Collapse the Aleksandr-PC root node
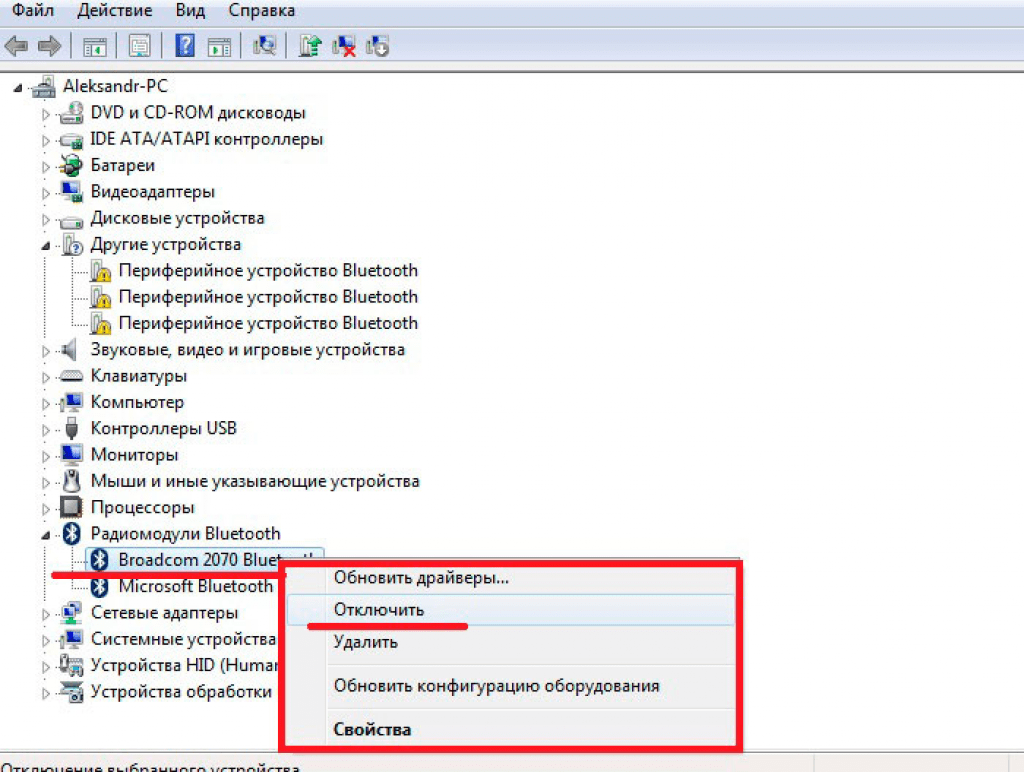This screenshot has width=1024, height=772. point(18,87)
